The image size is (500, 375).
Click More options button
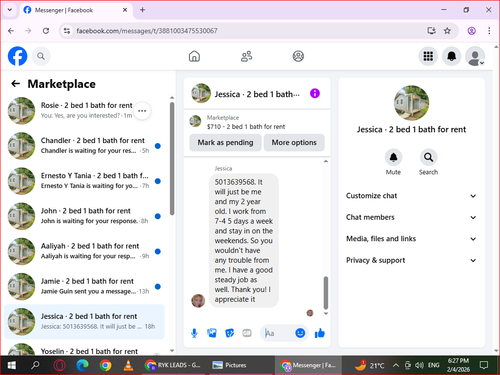[294, 142]
